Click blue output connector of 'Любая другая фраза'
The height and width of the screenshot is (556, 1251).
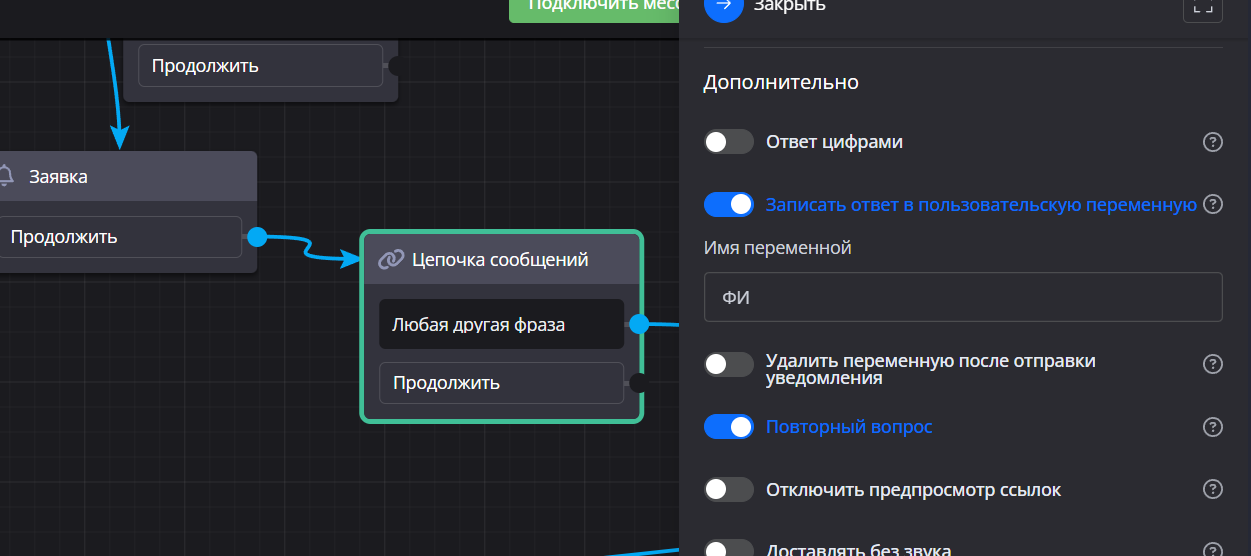point(639,324)
